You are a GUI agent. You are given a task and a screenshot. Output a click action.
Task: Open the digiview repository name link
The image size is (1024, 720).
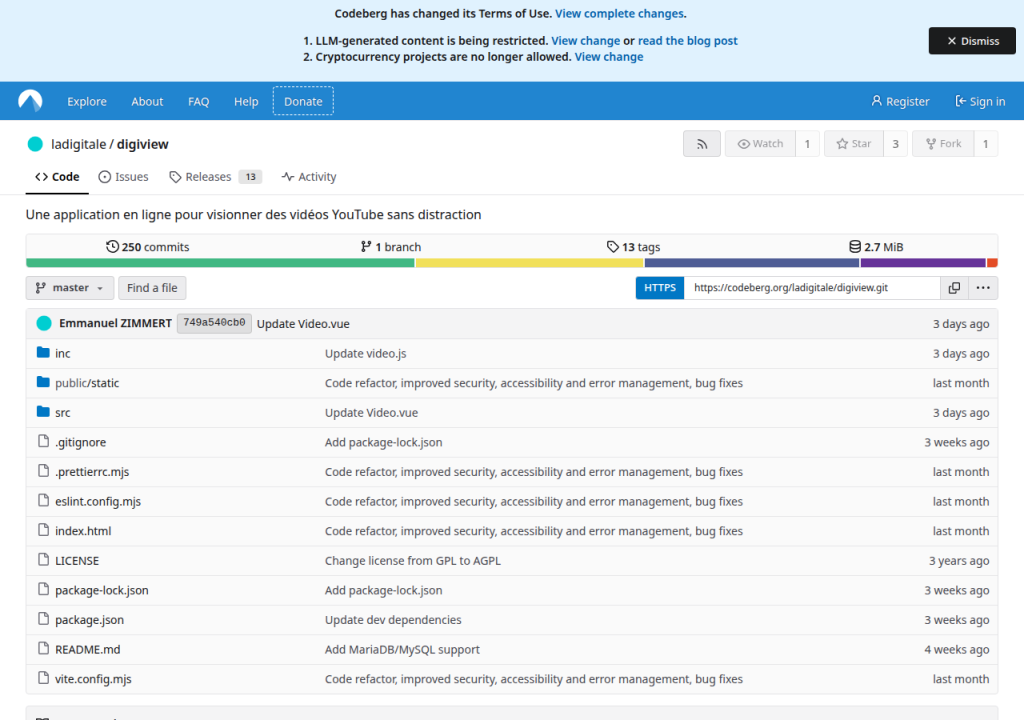tap(142, 144)
